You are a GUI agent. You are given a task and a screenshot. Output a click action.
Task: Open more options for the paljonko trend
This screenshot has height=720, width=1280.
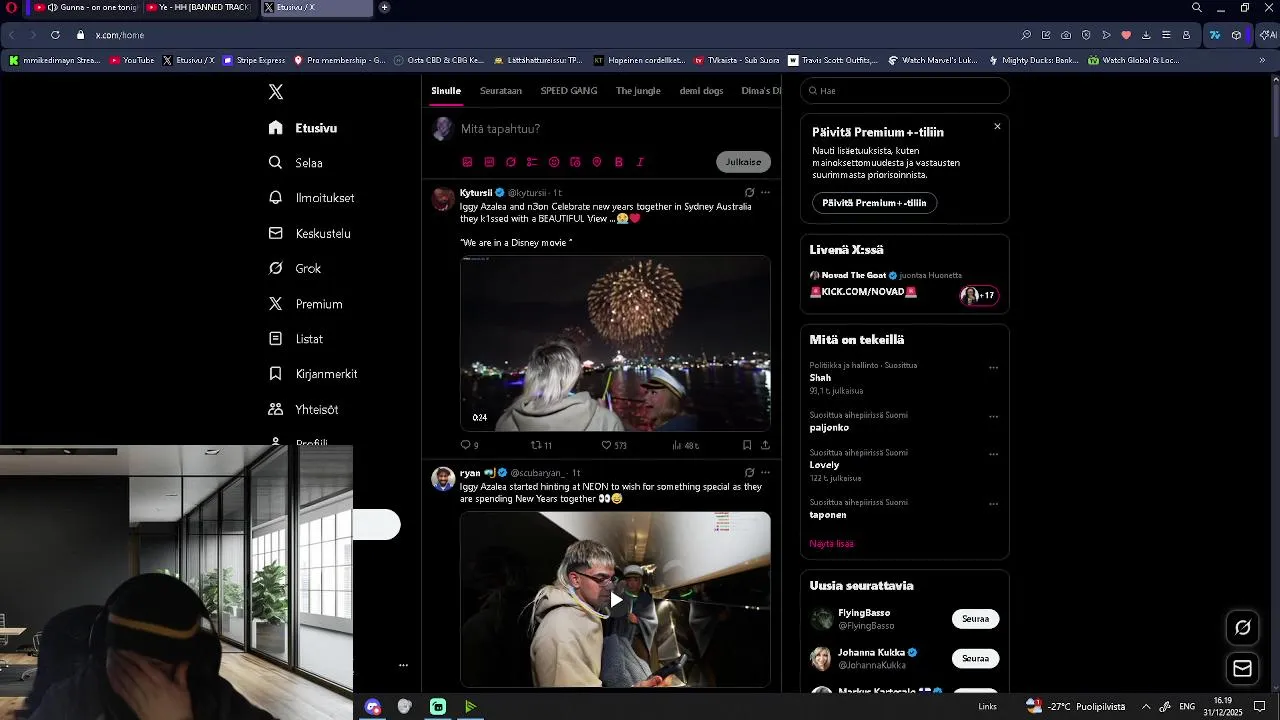pos(993,416)
